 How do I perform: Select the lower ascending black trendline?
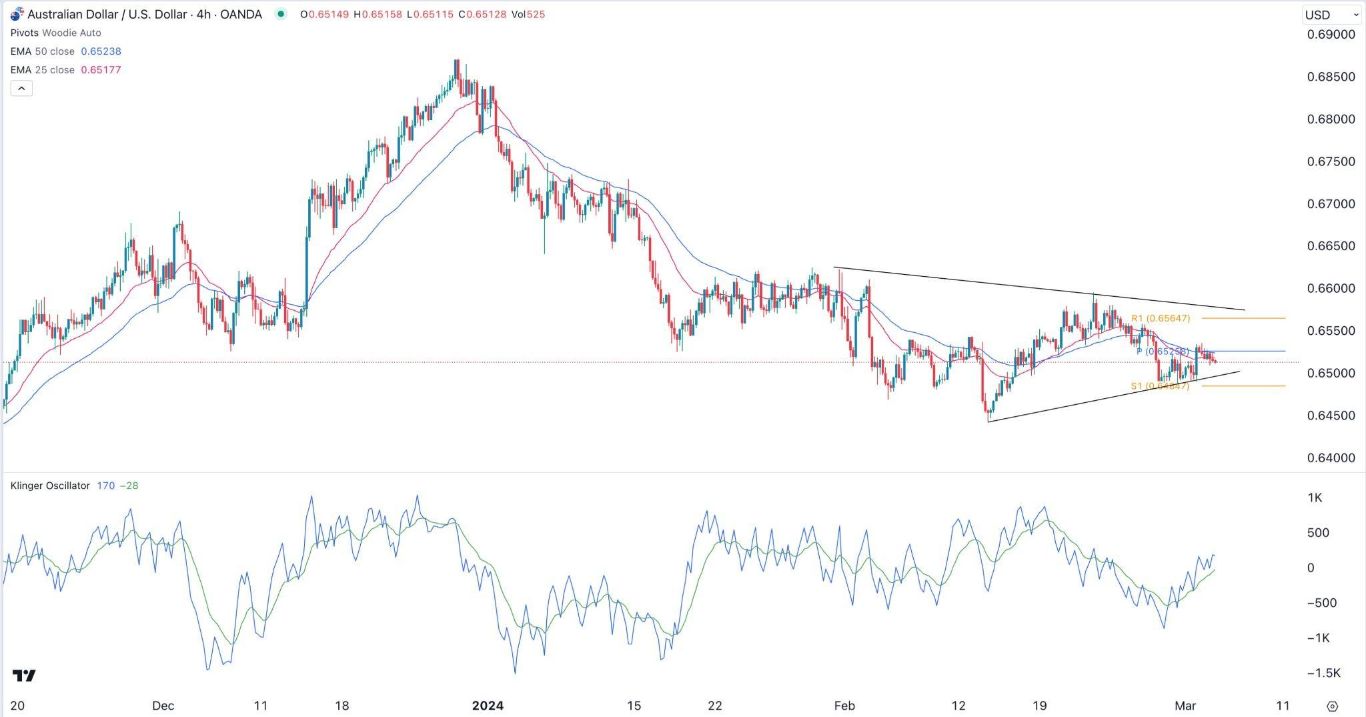point(1114,397)
